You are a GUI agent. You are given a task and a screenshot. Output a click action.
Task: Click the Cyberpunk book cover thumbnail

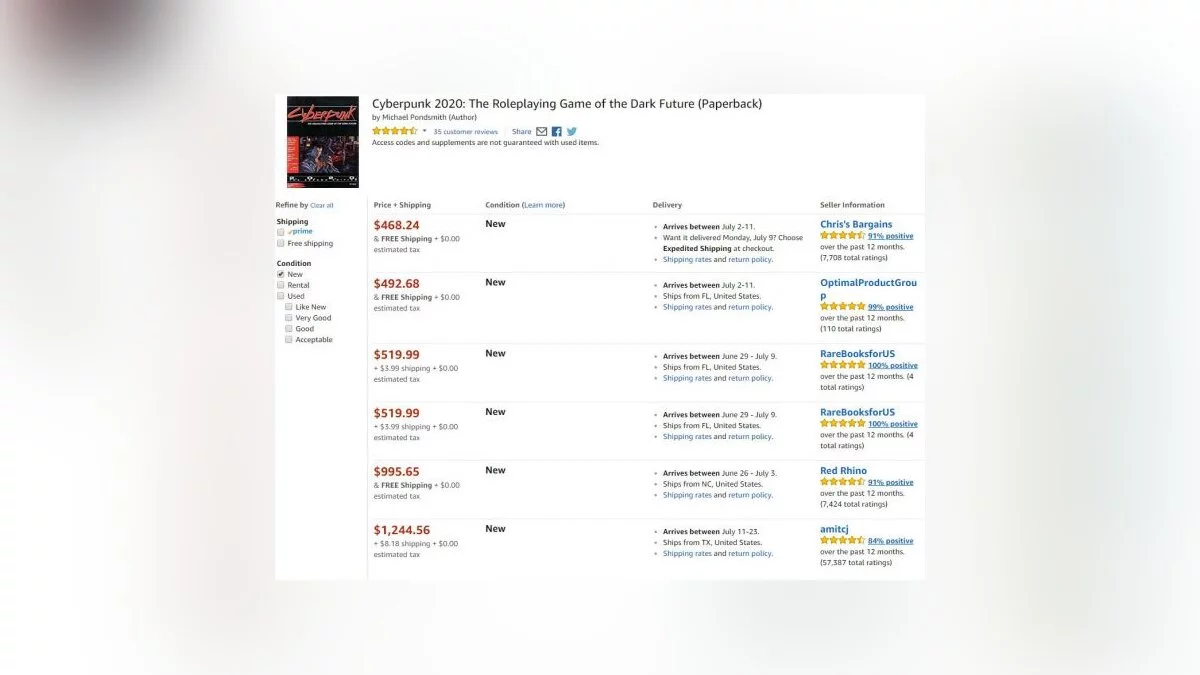(x=322, y=141)
